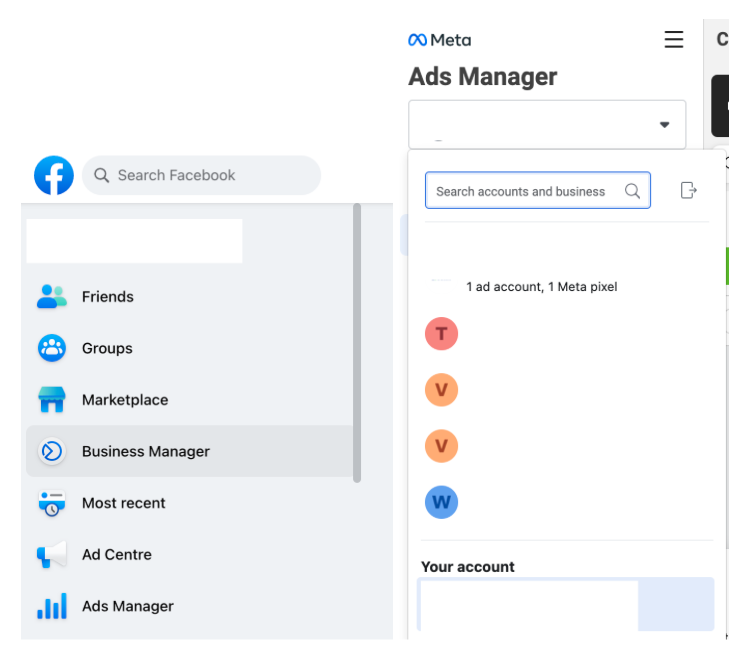The height and width of the screenshot is (655, 750).
Task: Open the Most recent feed icon
Action: click(51, 503)
